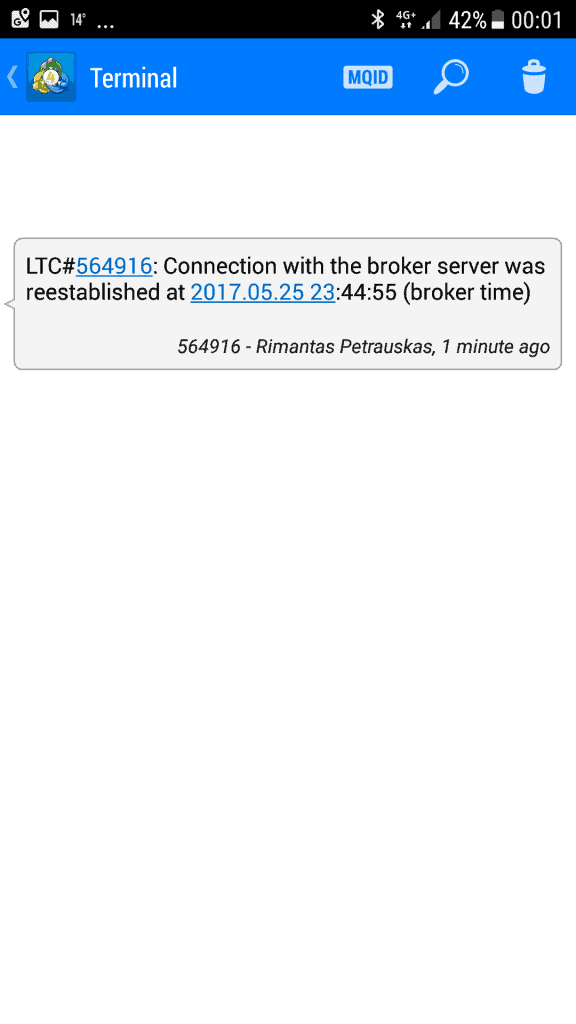Tap the 4G+ network indicator

point(406,20)
